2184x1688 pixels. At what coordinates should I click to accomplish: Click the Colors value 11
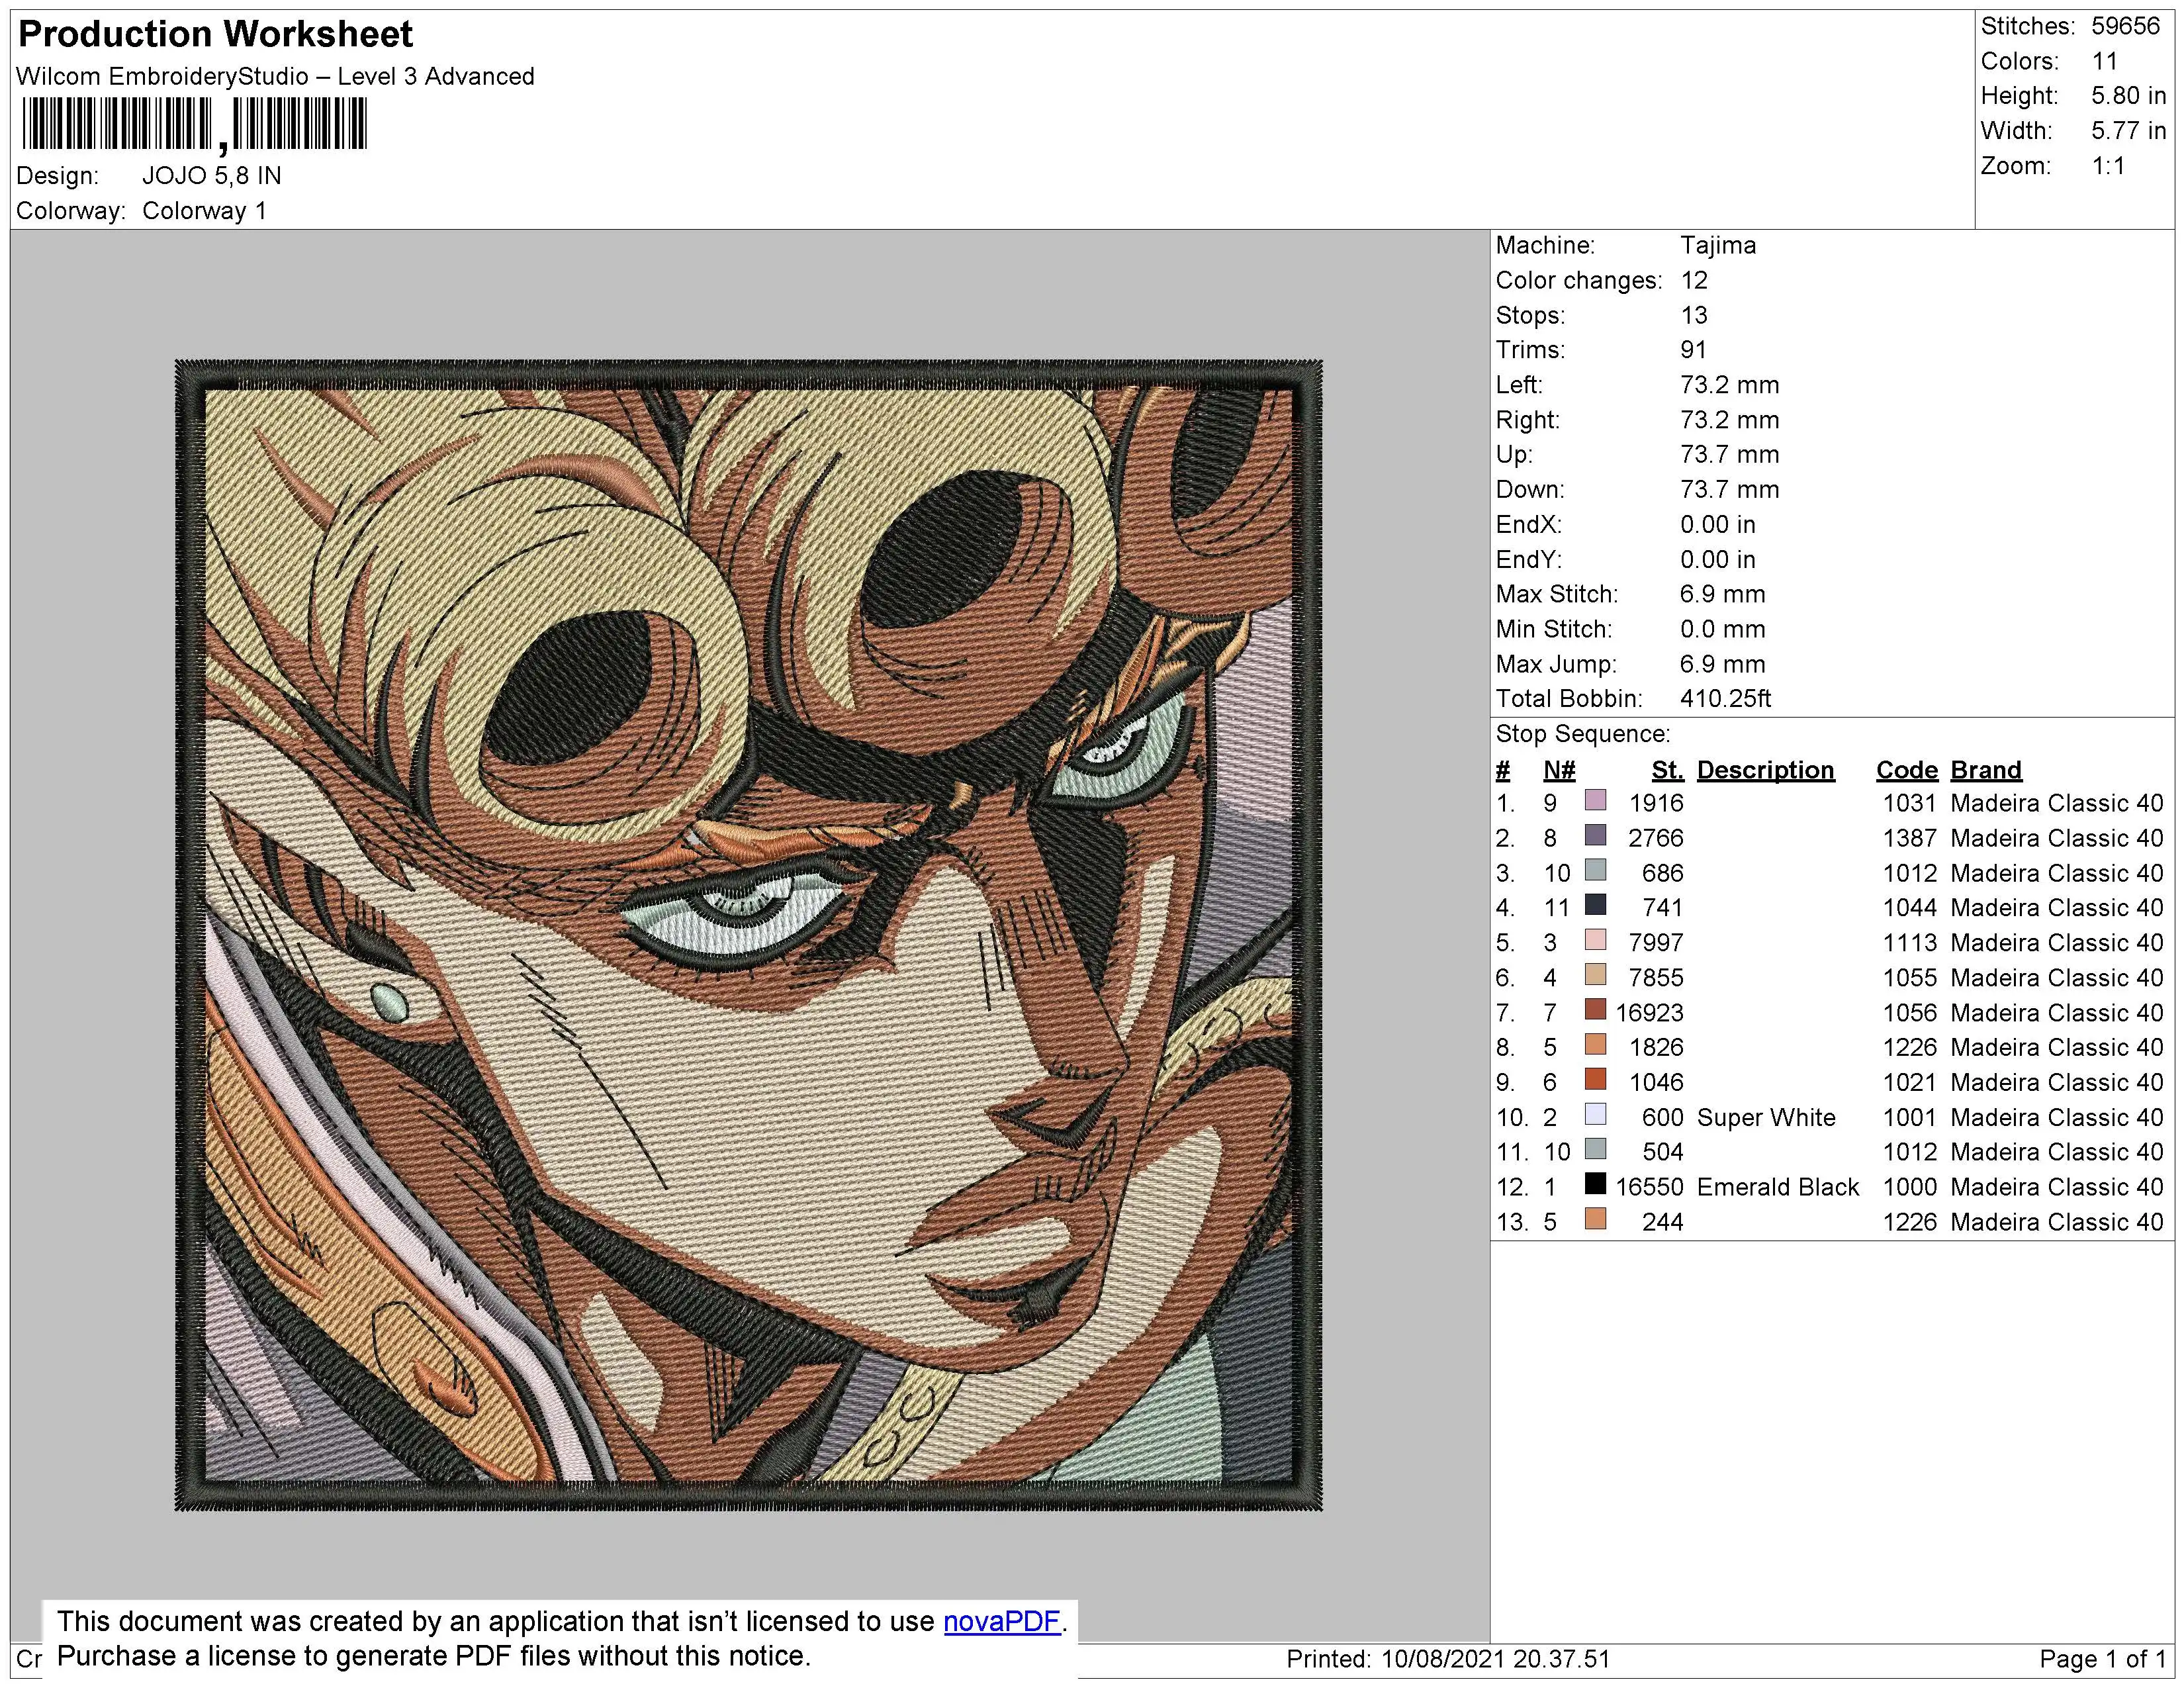click(2105, 61)
